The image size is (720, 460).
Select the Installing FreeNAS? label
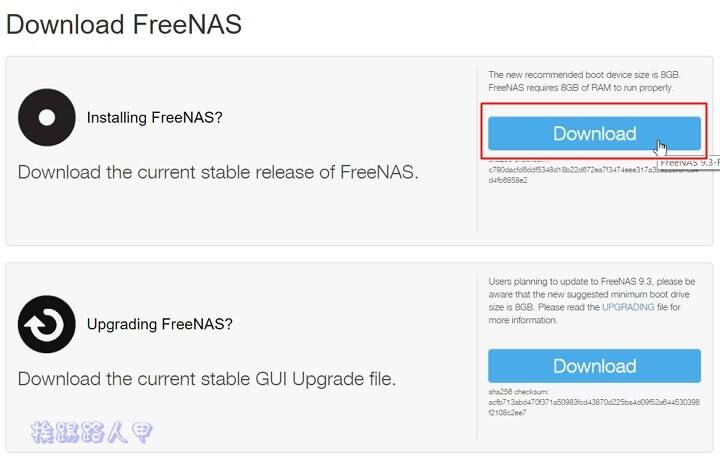tap(155, 118)
